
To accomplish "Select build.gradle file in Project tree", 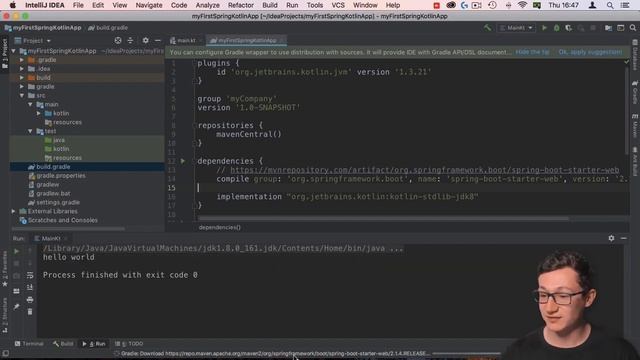I will pyautogui.click(x=53, y=167).
